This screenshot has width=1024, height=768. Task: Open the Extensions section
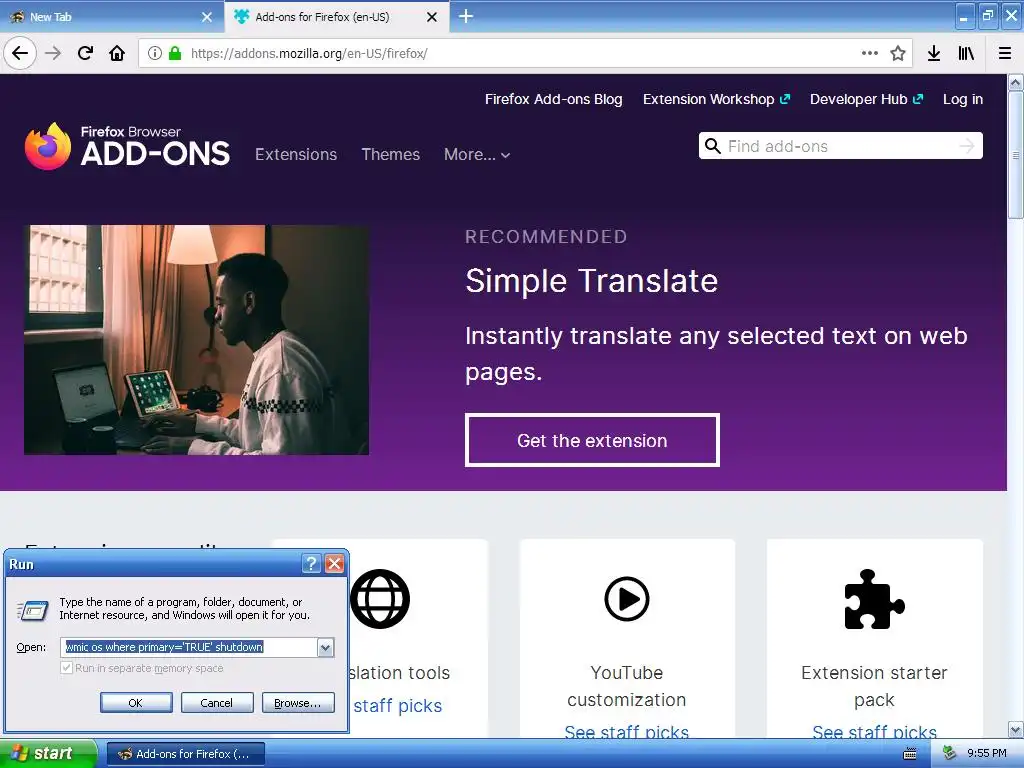(x=296, y=154)
